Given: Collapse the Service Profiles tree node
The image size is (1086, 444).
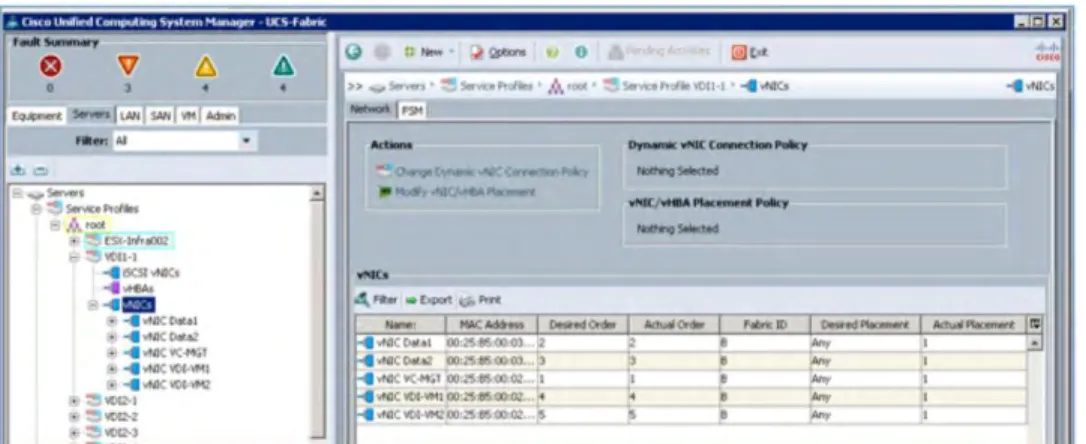Looking at the screenshot, I should coord(38,208).
